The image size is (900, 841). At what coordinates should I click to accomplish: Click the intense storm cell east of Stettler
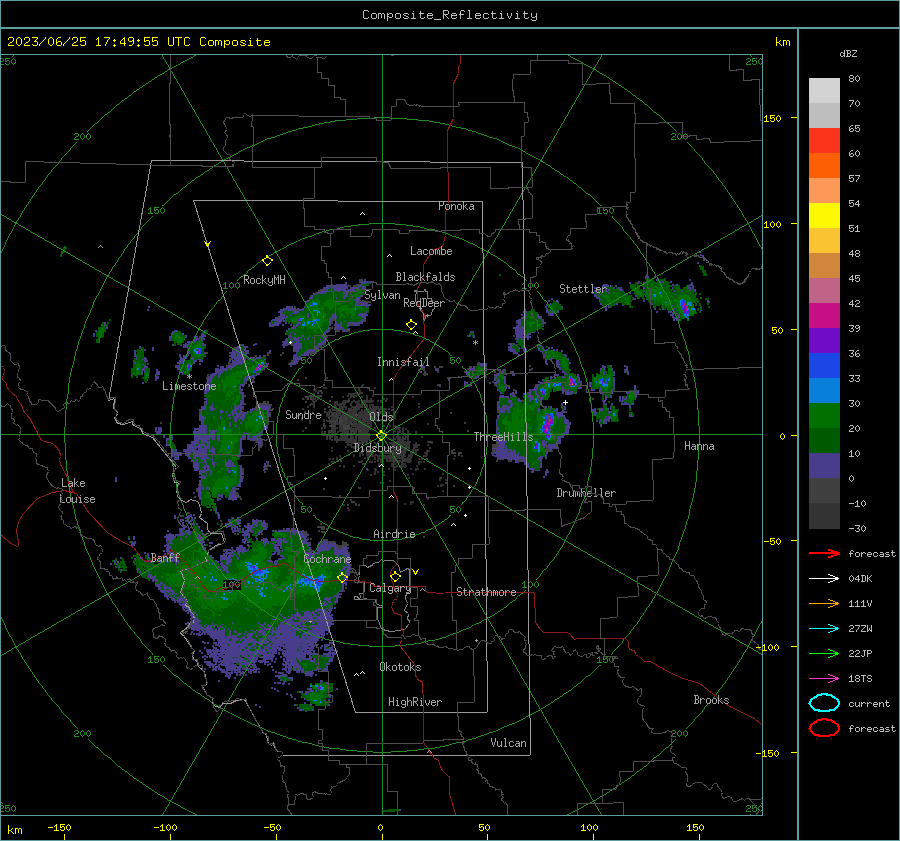click(x=685, y=307)
